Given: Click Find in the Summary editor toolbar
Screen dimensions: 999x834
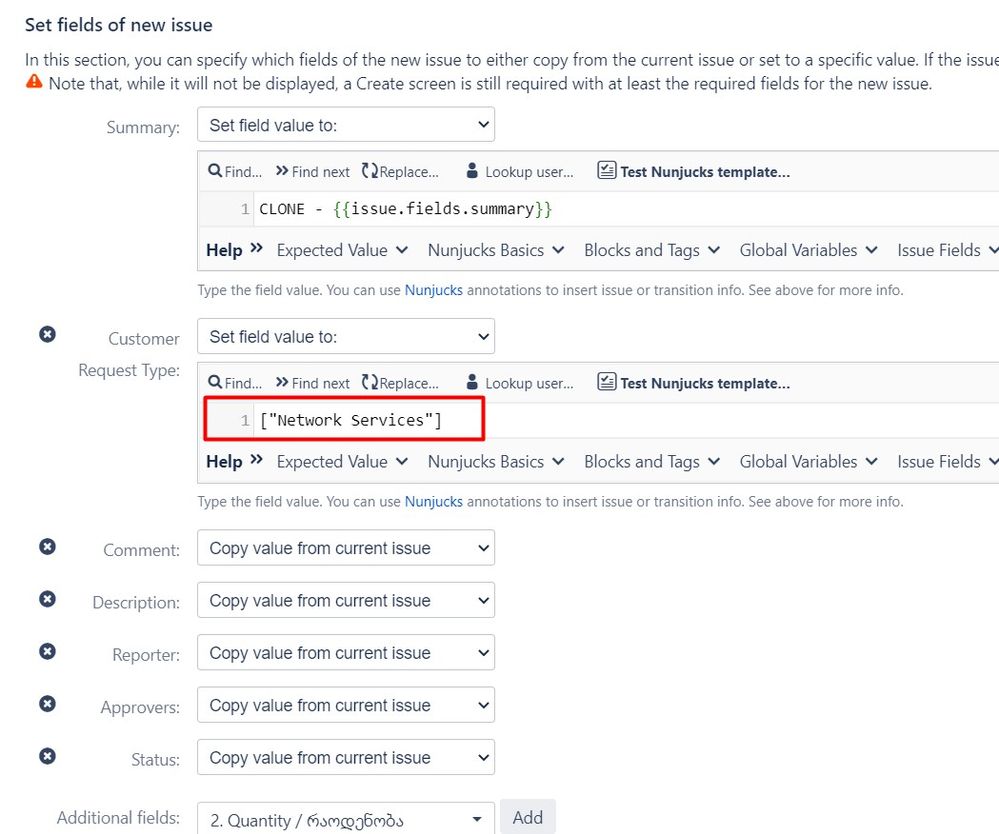Looking at the screenshot, I should (235, 171).
